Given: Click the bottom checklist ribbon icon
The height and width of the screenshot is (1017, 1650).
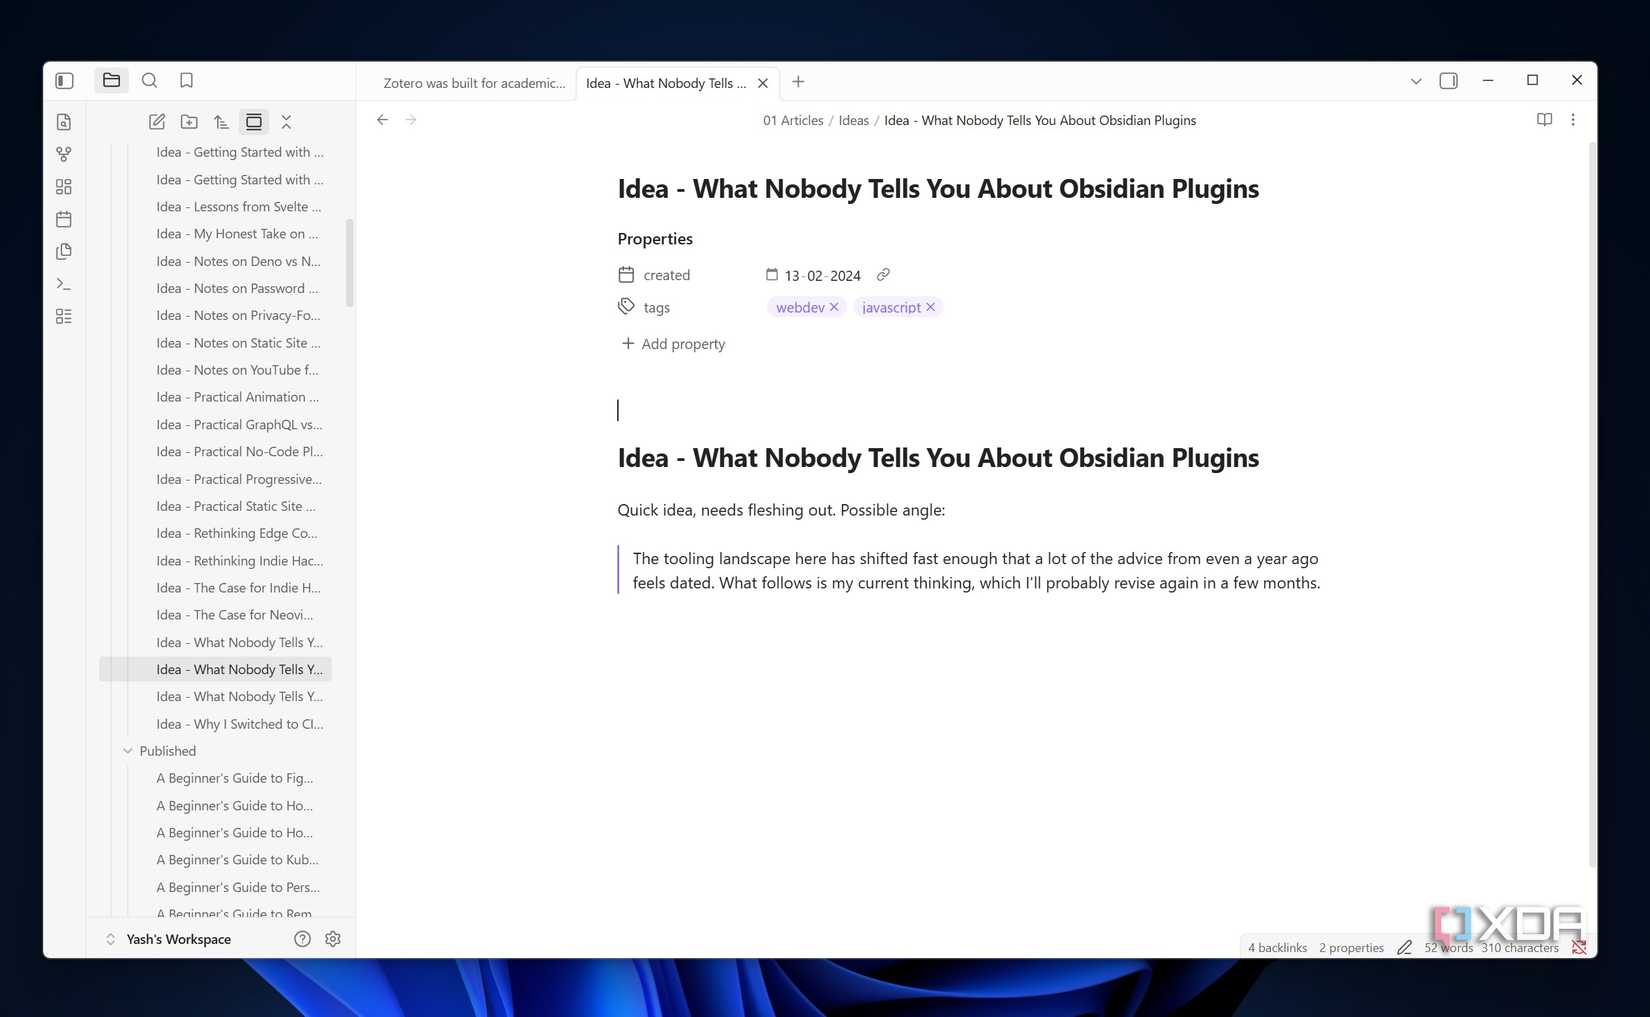Looking at the screenshot, I should coord(64,316).
